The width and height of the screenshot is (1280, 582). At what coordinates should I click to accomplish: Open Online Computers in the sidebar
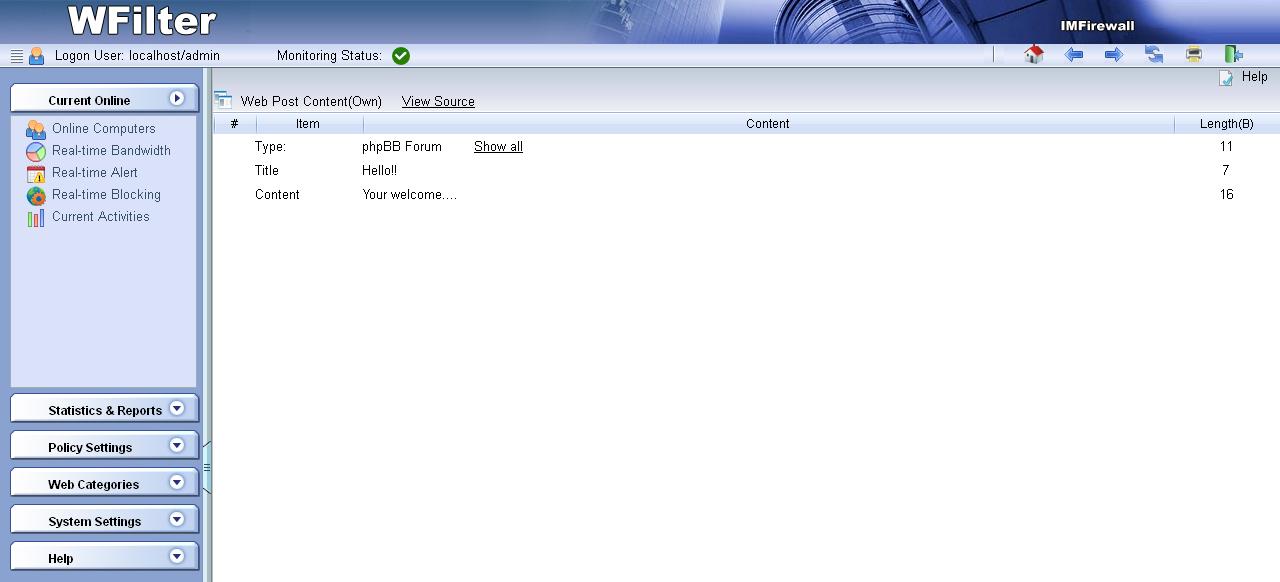point(103,129)
